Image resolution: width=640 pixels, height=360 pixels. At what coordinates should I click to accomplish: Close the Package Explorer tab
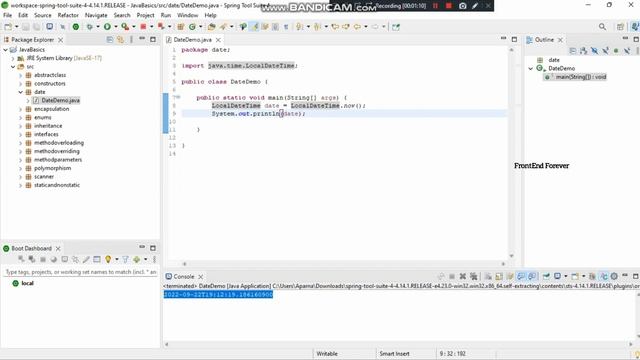pos(60,40)
